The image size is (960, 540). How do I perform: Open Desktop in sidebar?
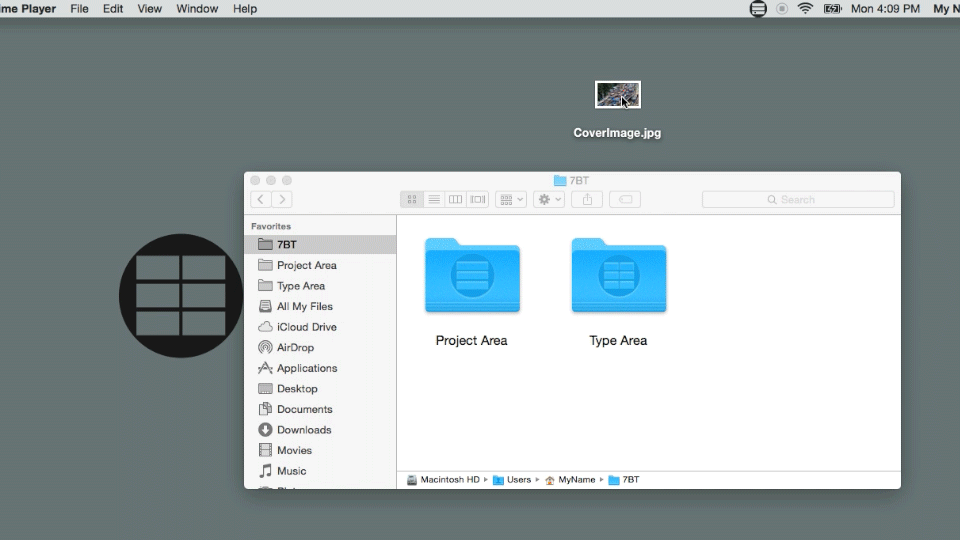pyautogui.click(x=320, y=389)
